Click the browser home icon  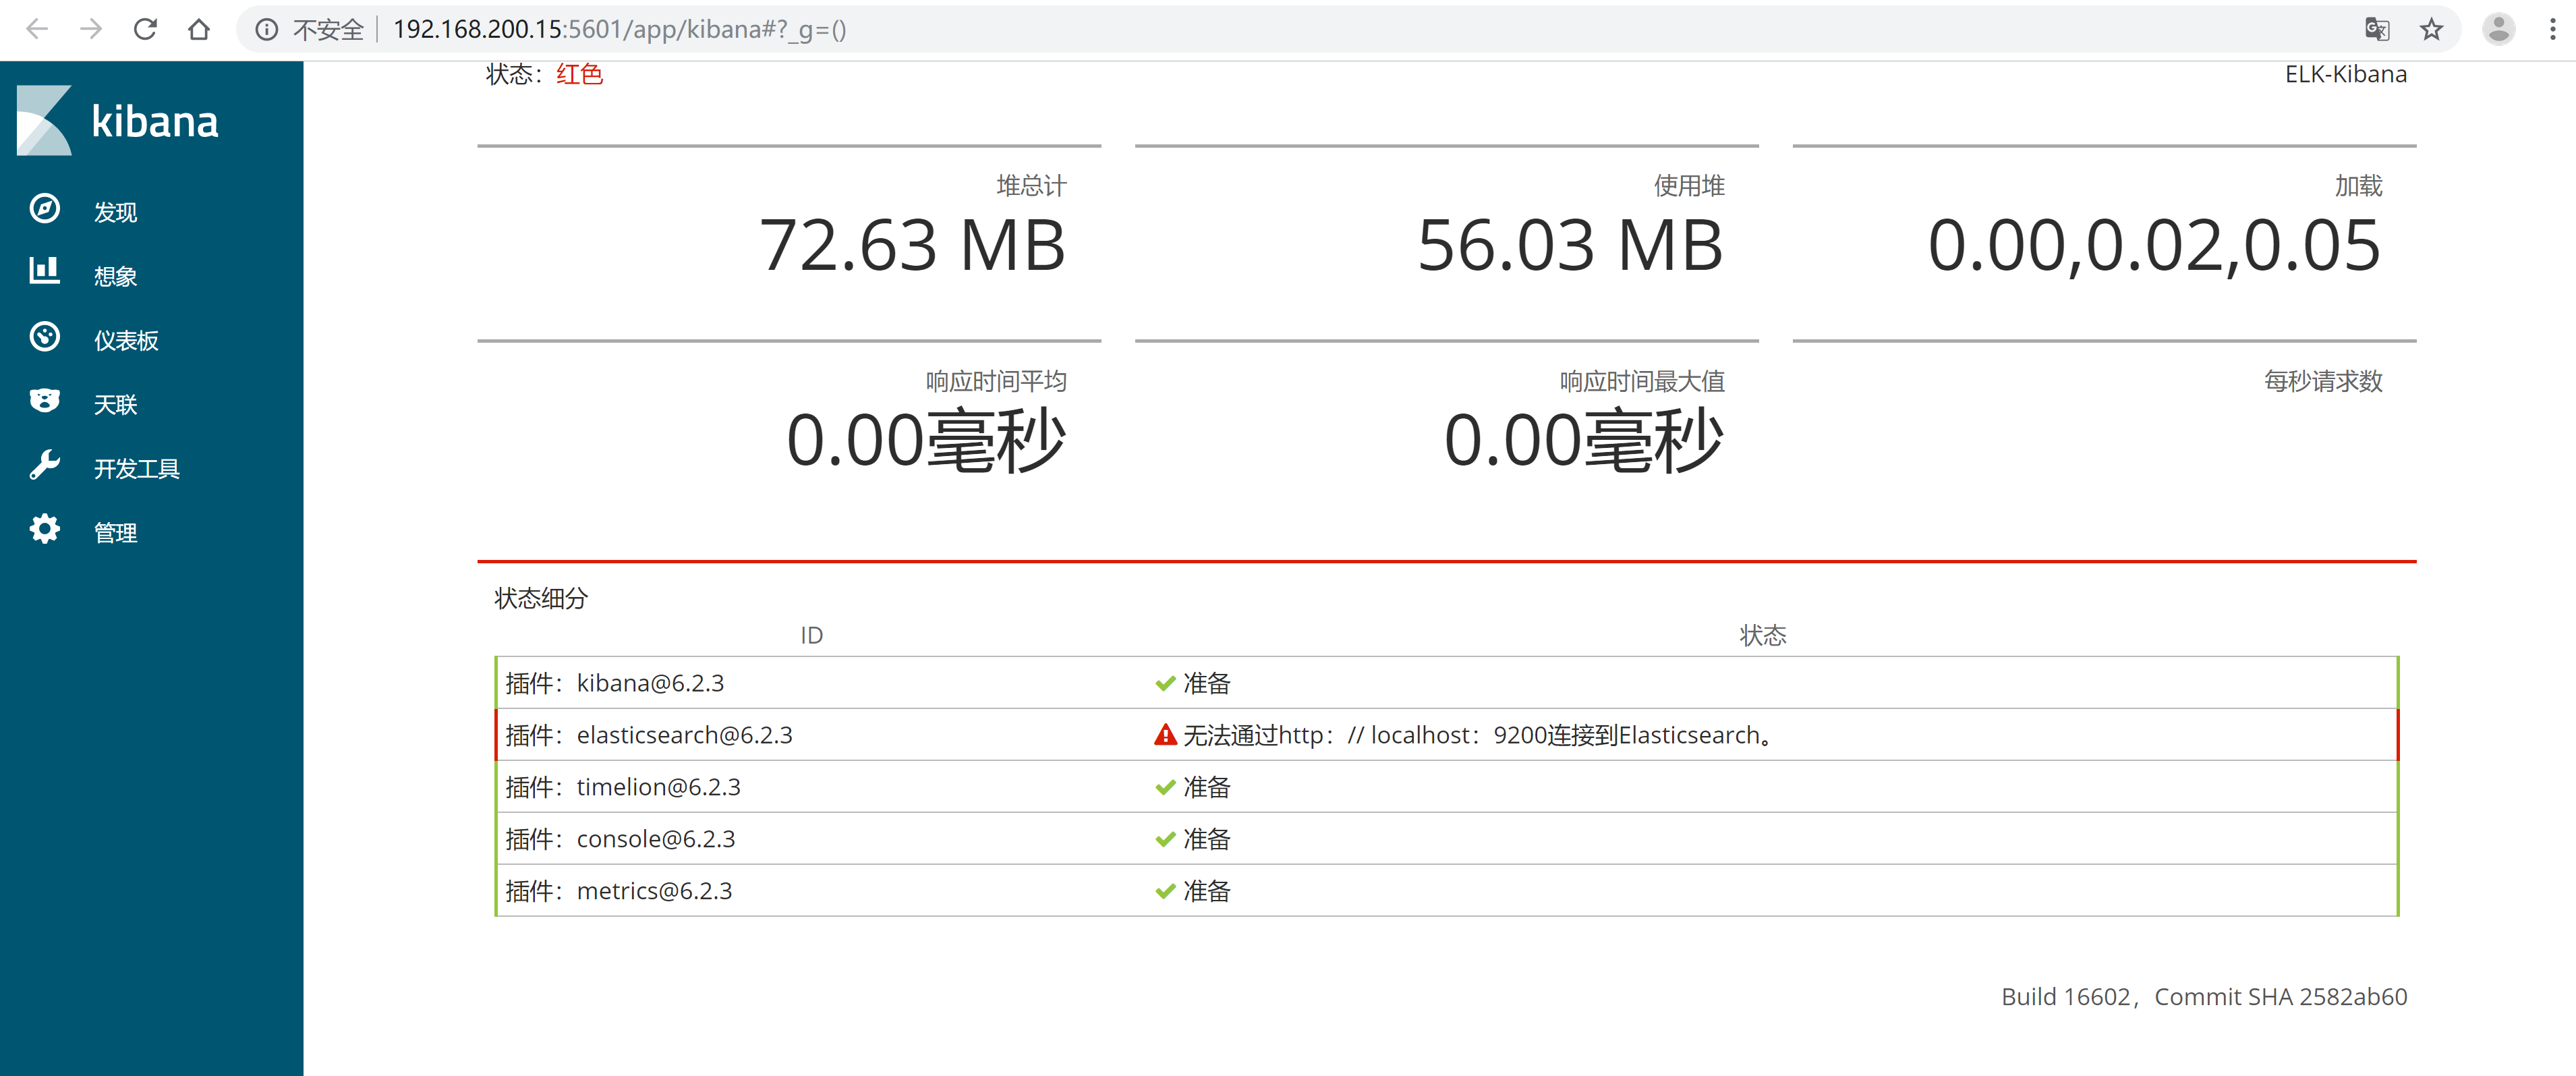point(199,29)
